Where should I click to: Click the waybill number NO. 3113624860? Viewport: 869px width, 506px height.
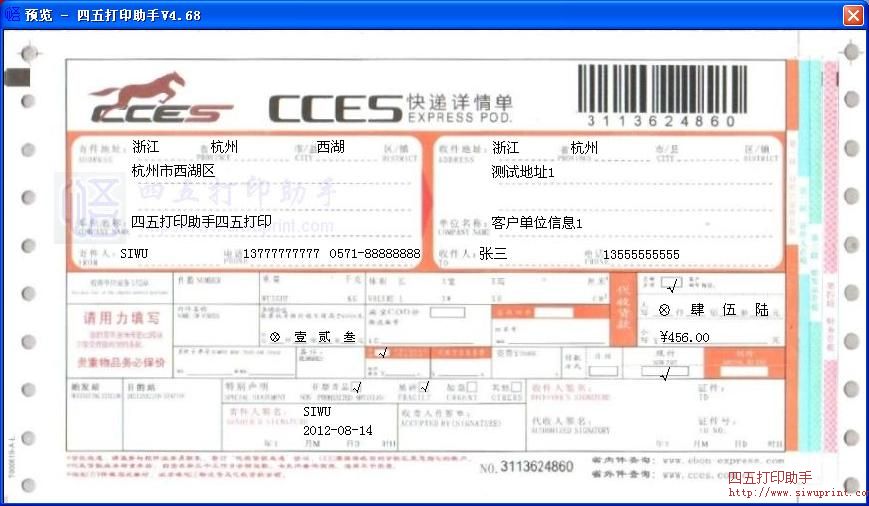(x=526, y=467)
